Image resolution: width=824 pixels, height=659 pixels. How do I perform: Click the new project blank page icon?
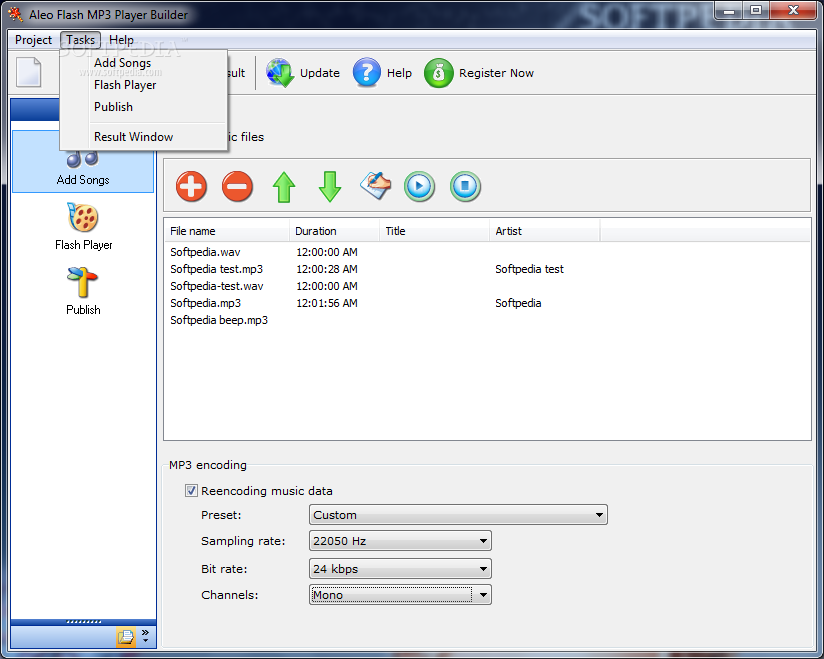29,73
